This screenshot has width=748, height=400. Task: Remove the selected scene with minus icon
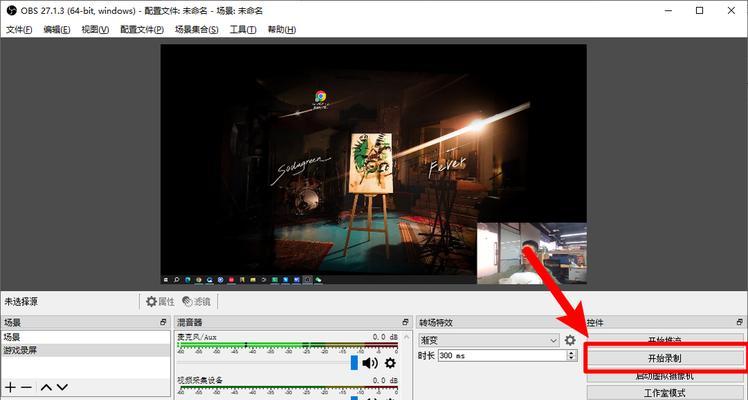pos(27,387)
